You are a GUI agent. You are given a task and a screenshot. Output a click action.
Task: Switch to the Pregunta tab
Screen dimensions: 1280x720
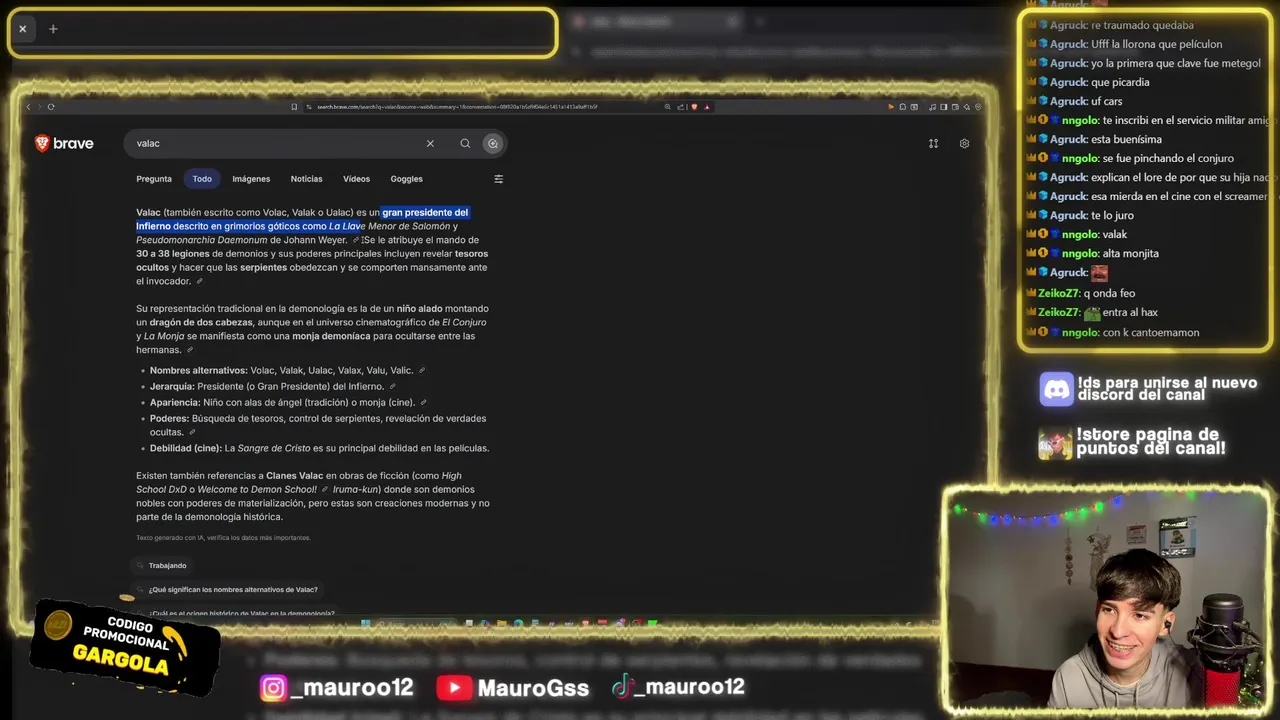(x=154, y=179)
